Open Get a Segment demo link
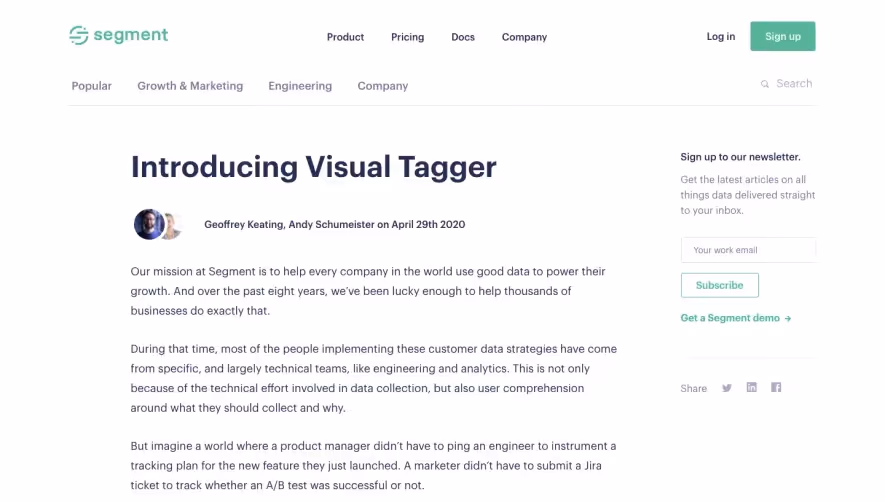Image resolution: width=885 pixels, height=502 pixels. click(736, 318)
